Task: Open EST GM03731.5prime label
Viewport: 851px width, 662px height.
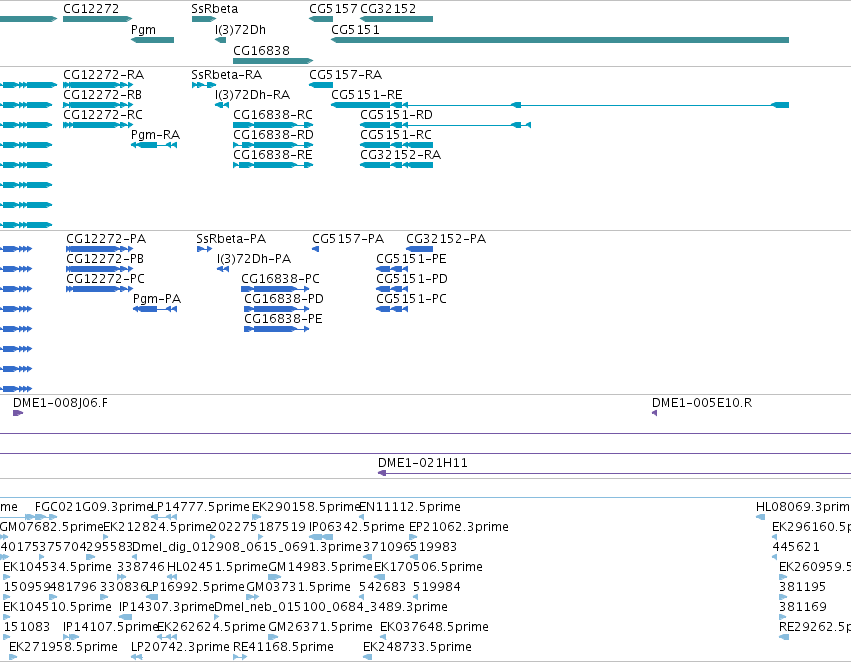Action: [x=299, y=588]
